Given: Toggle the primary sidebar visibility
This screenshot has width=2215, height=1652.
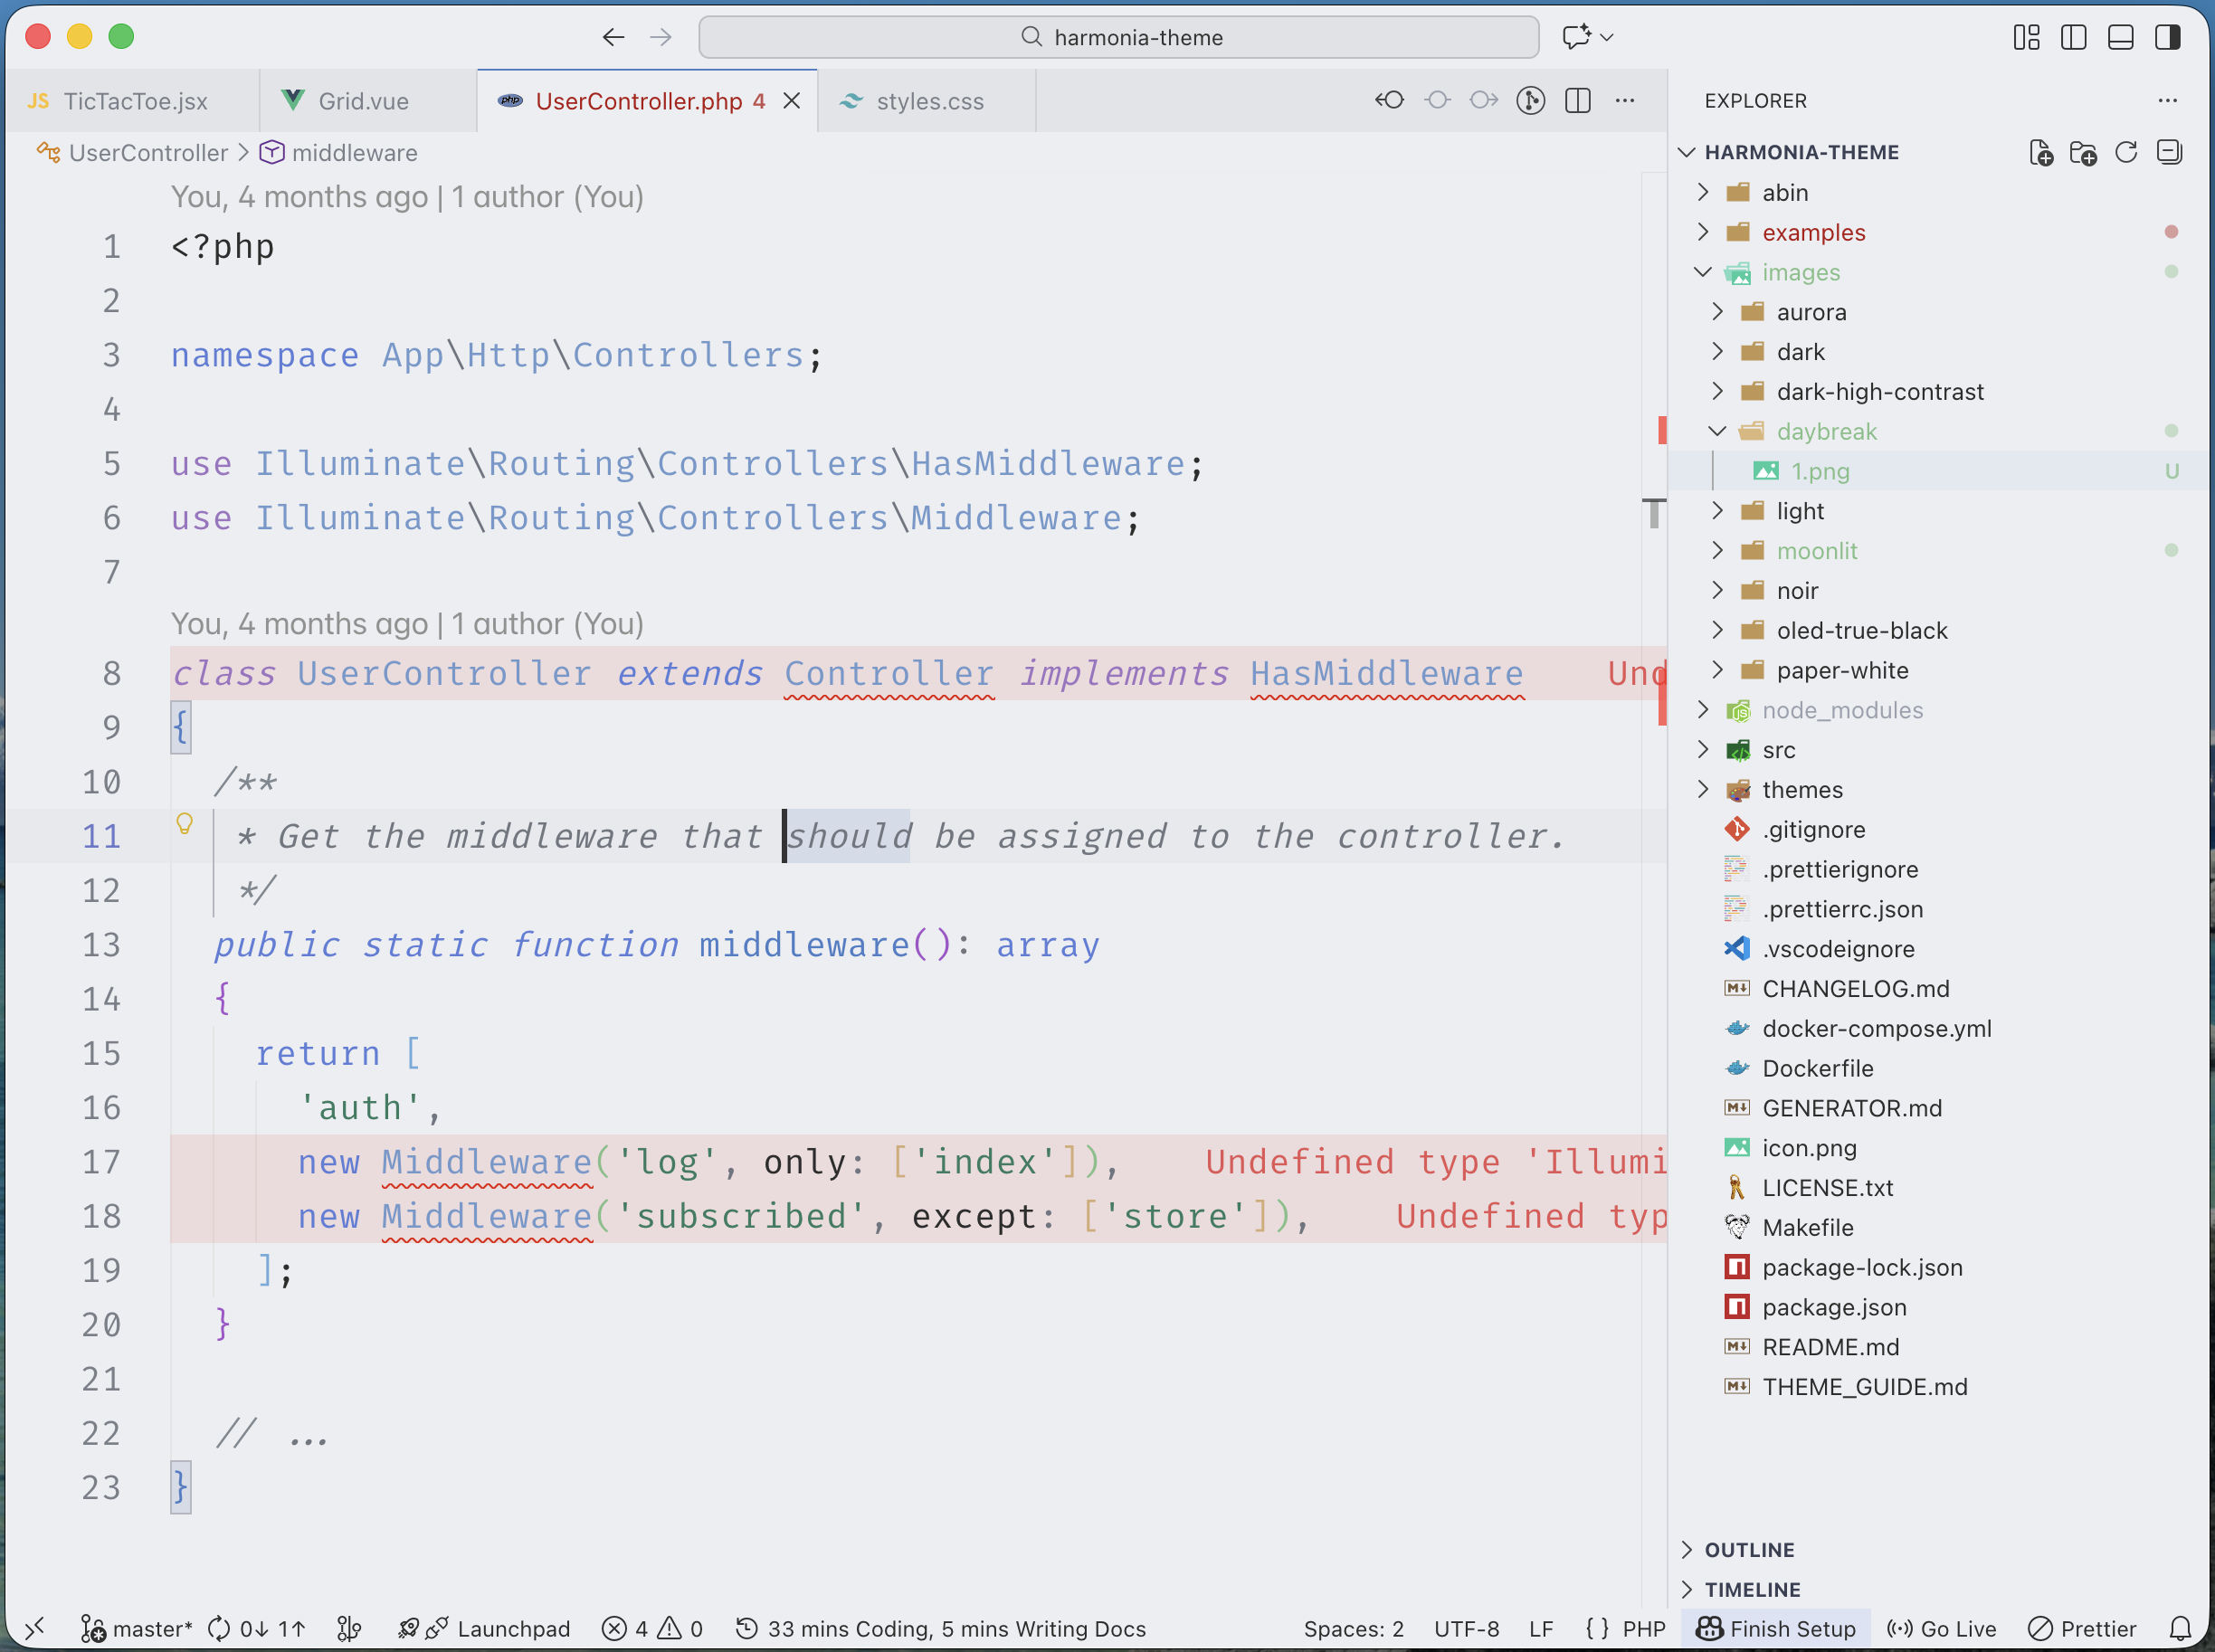Looking at the screenshot, I should (2073, 37).
